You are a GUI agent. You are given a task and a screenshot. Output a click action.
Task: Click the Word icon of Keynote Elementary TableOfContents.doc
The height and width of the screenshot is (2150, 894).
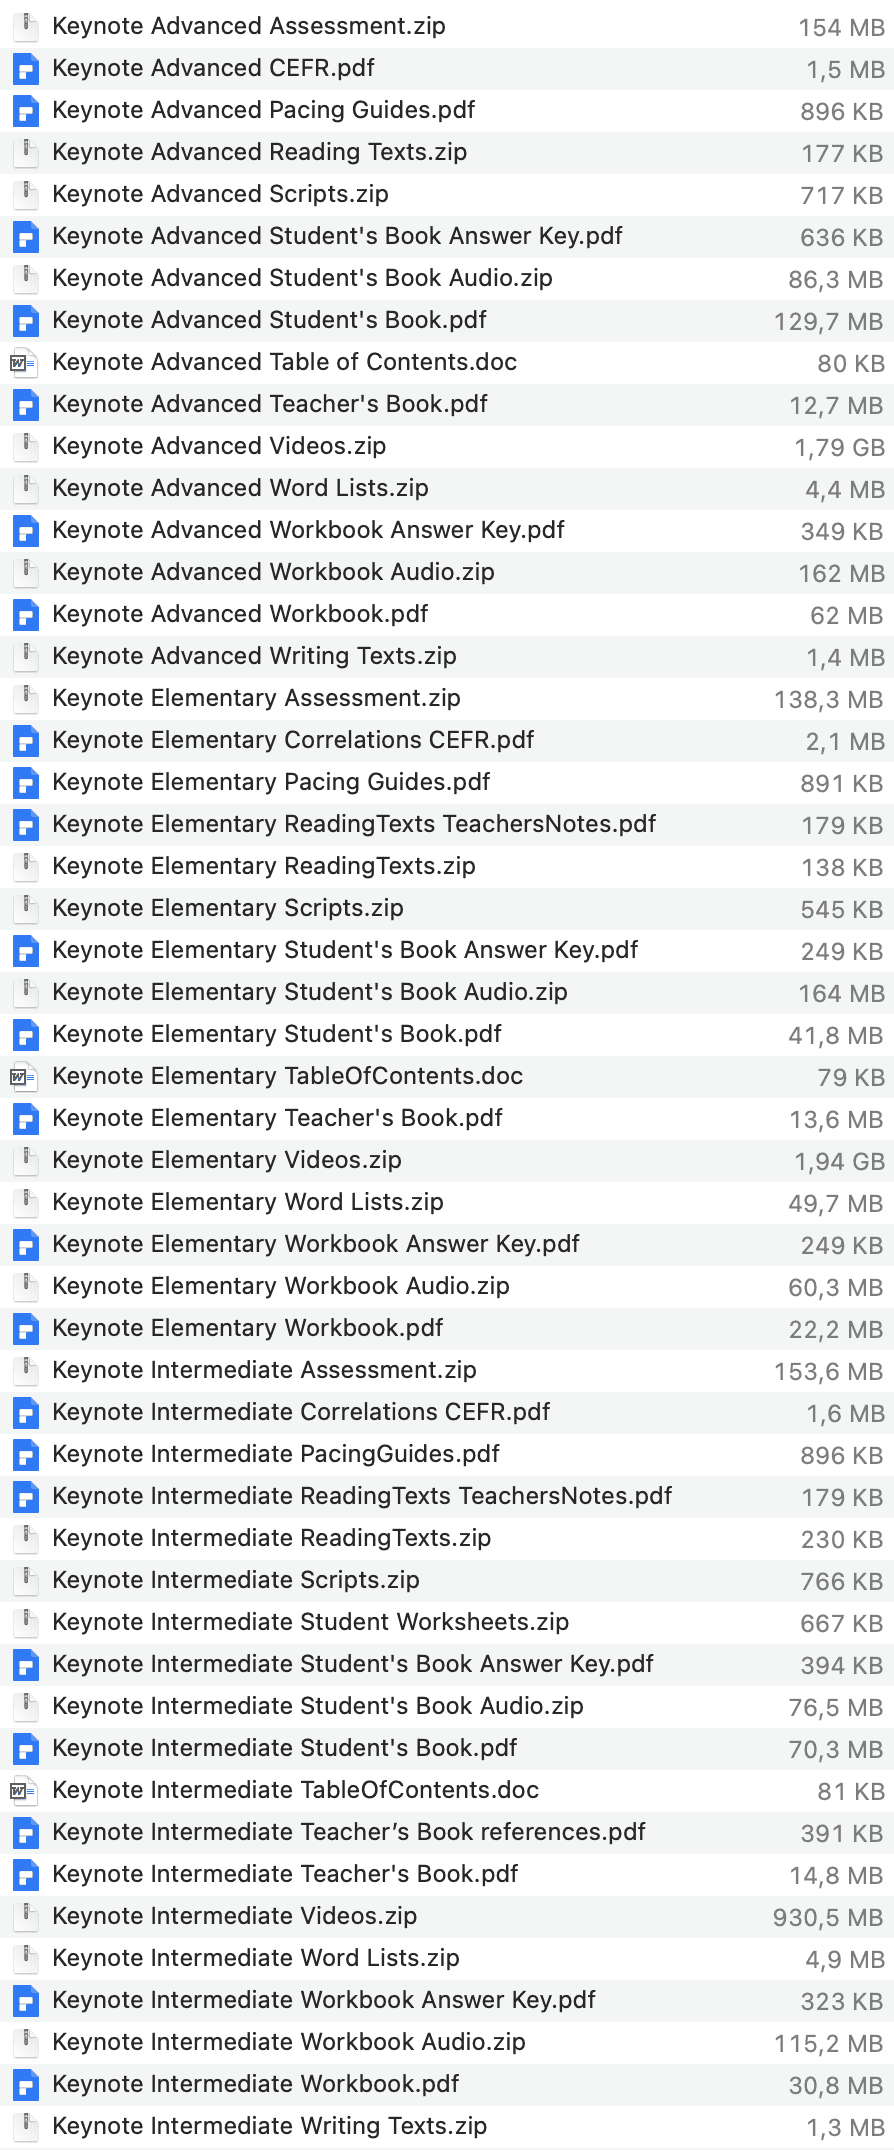(23, 1076)
